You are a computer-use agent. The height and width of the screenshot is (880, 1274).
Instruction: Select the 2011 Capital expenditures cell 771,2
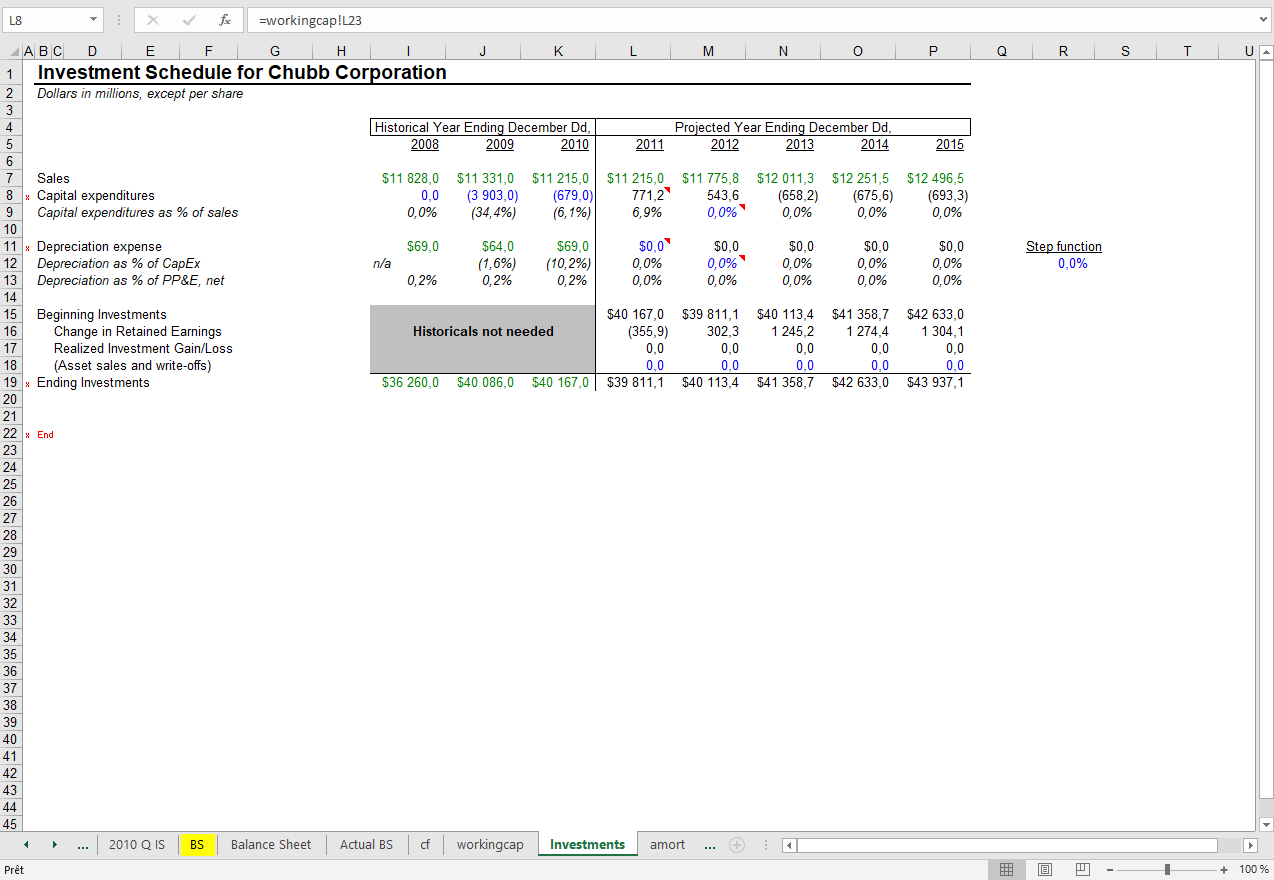coord(633,195)
